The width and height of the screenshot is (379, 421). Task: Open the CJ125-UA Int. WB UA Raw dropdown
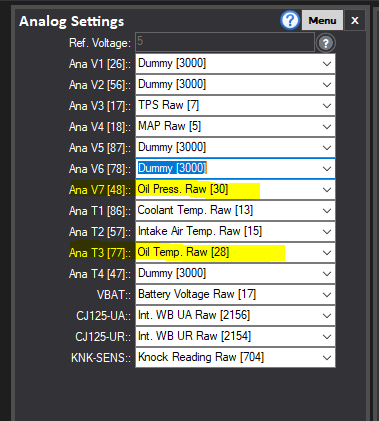(x=235, y=316)
